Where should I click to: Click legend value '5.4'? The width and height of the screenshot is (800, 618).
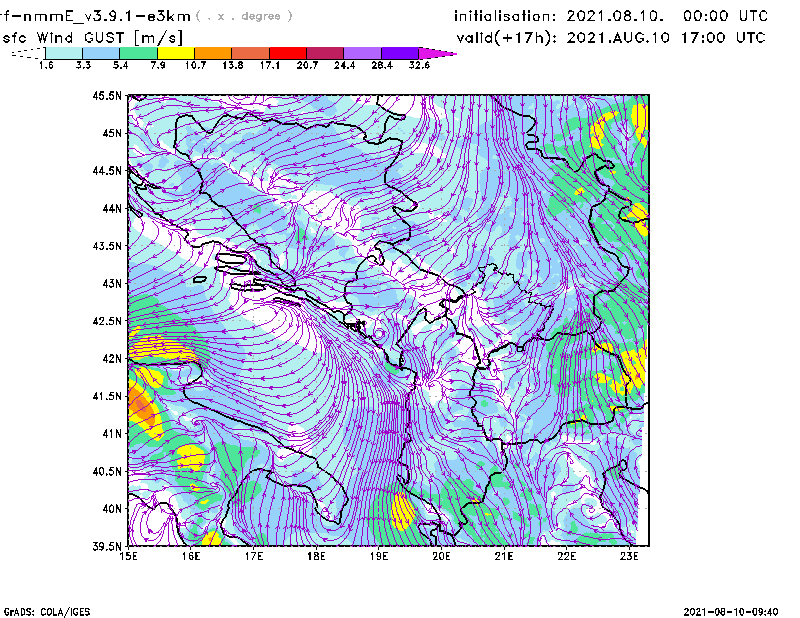click(x=120, y=65)
